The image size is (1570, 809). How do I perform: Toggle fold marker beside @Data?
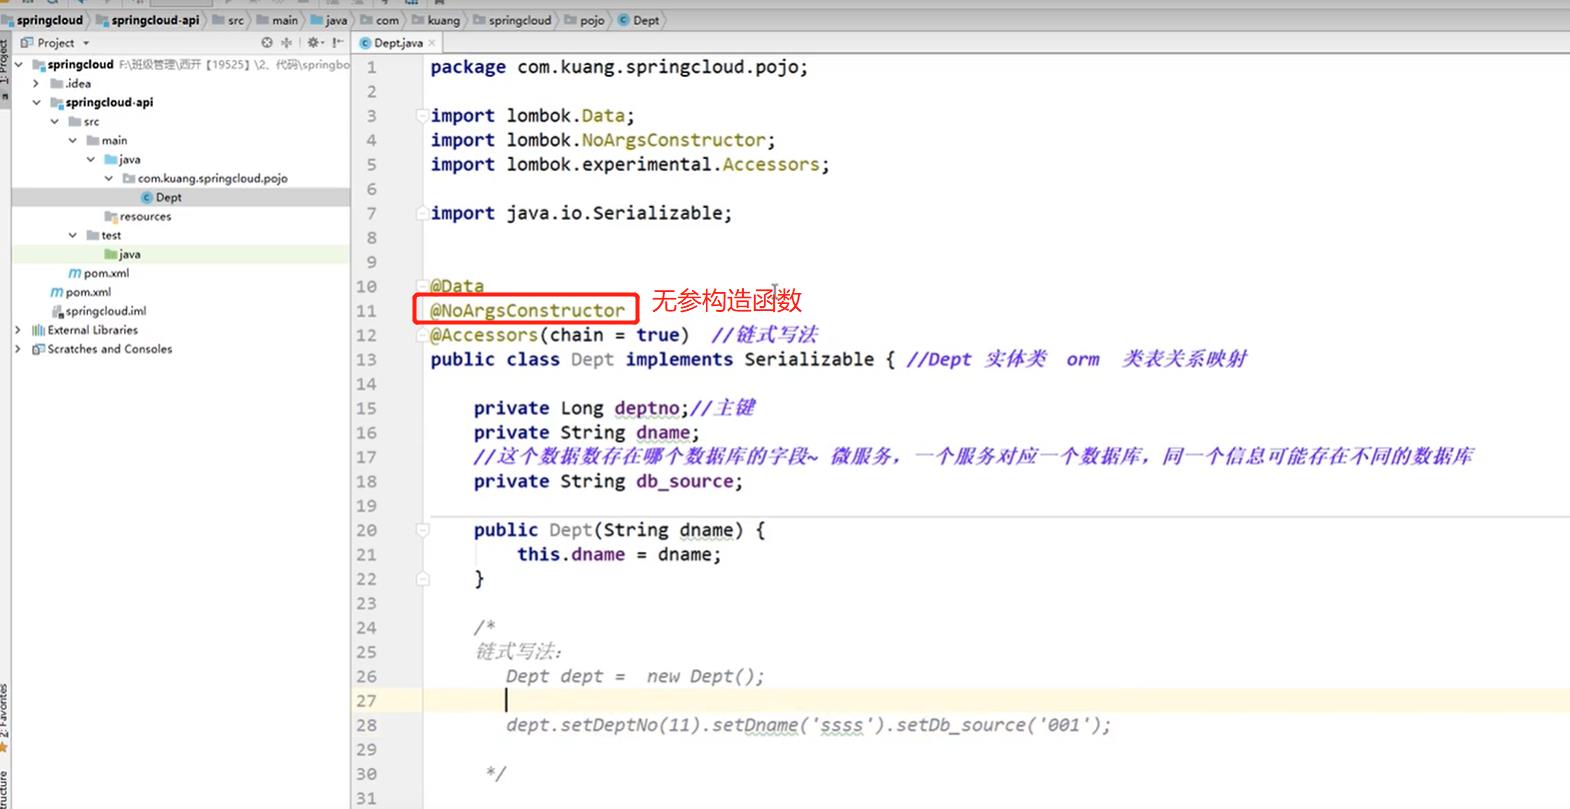[423, 286]
